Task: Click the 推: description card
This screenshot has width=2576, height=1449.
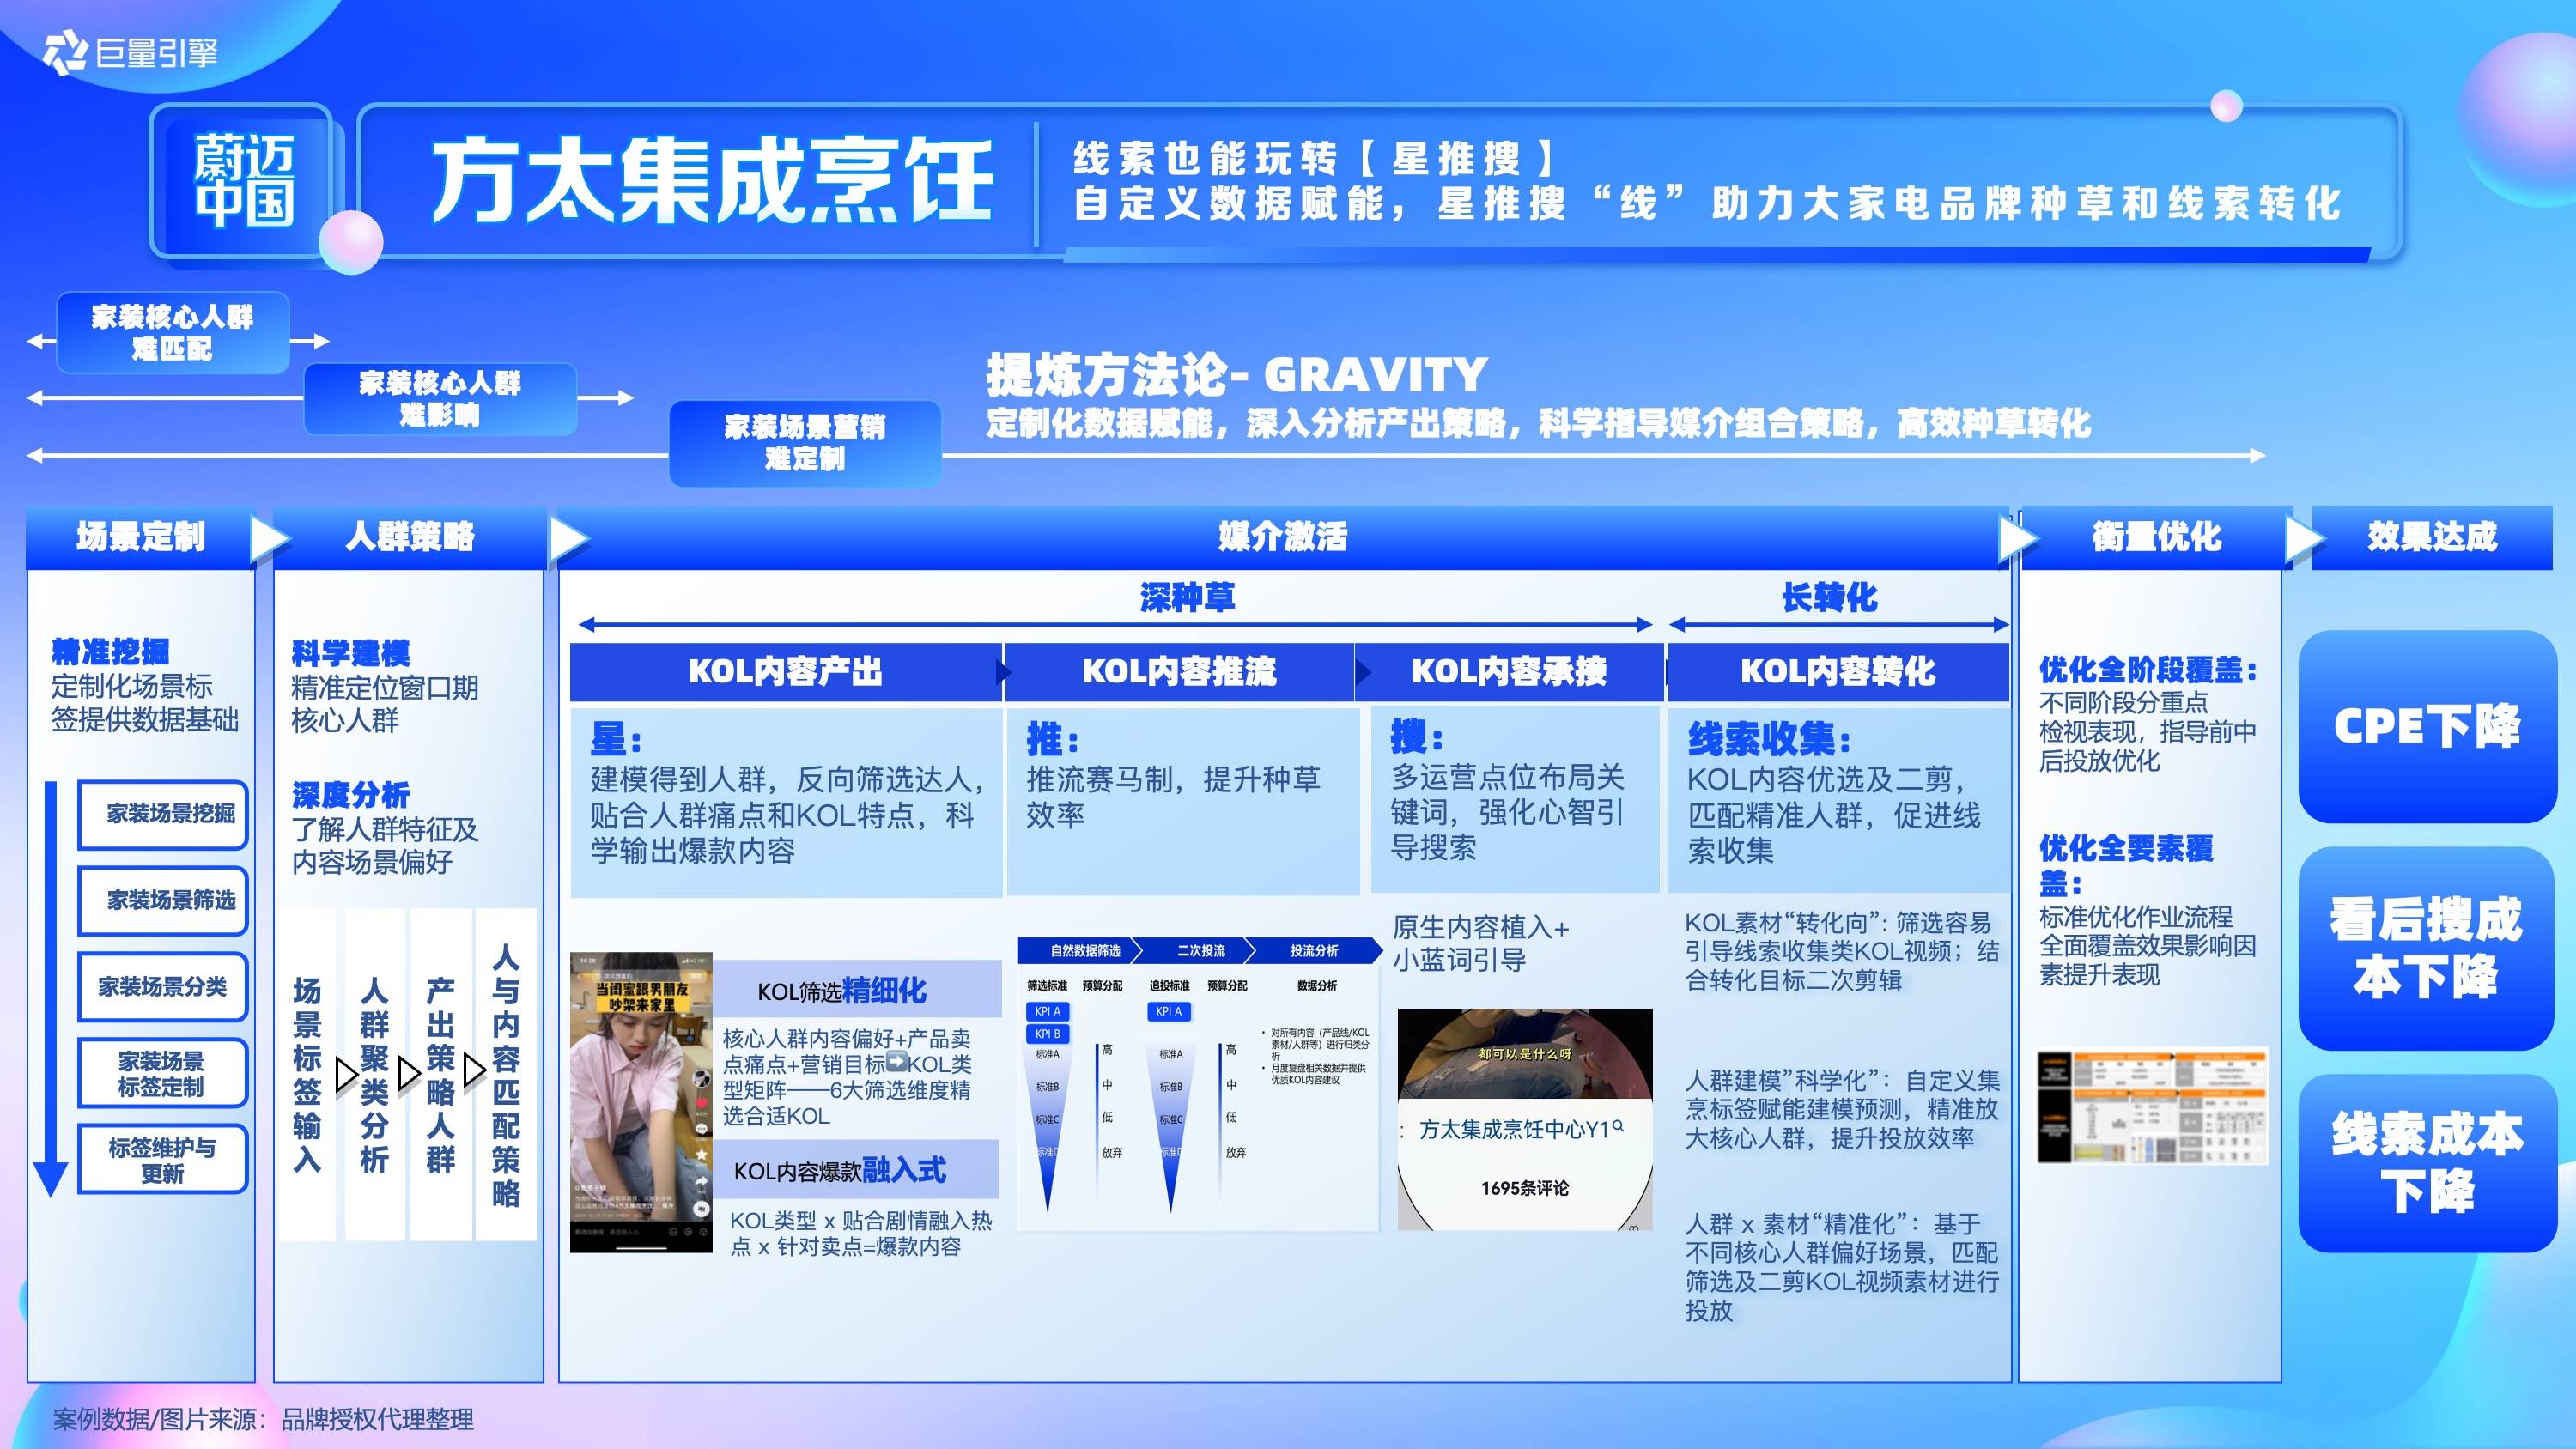Action: pyautogui.click(x=1183, y=800)
